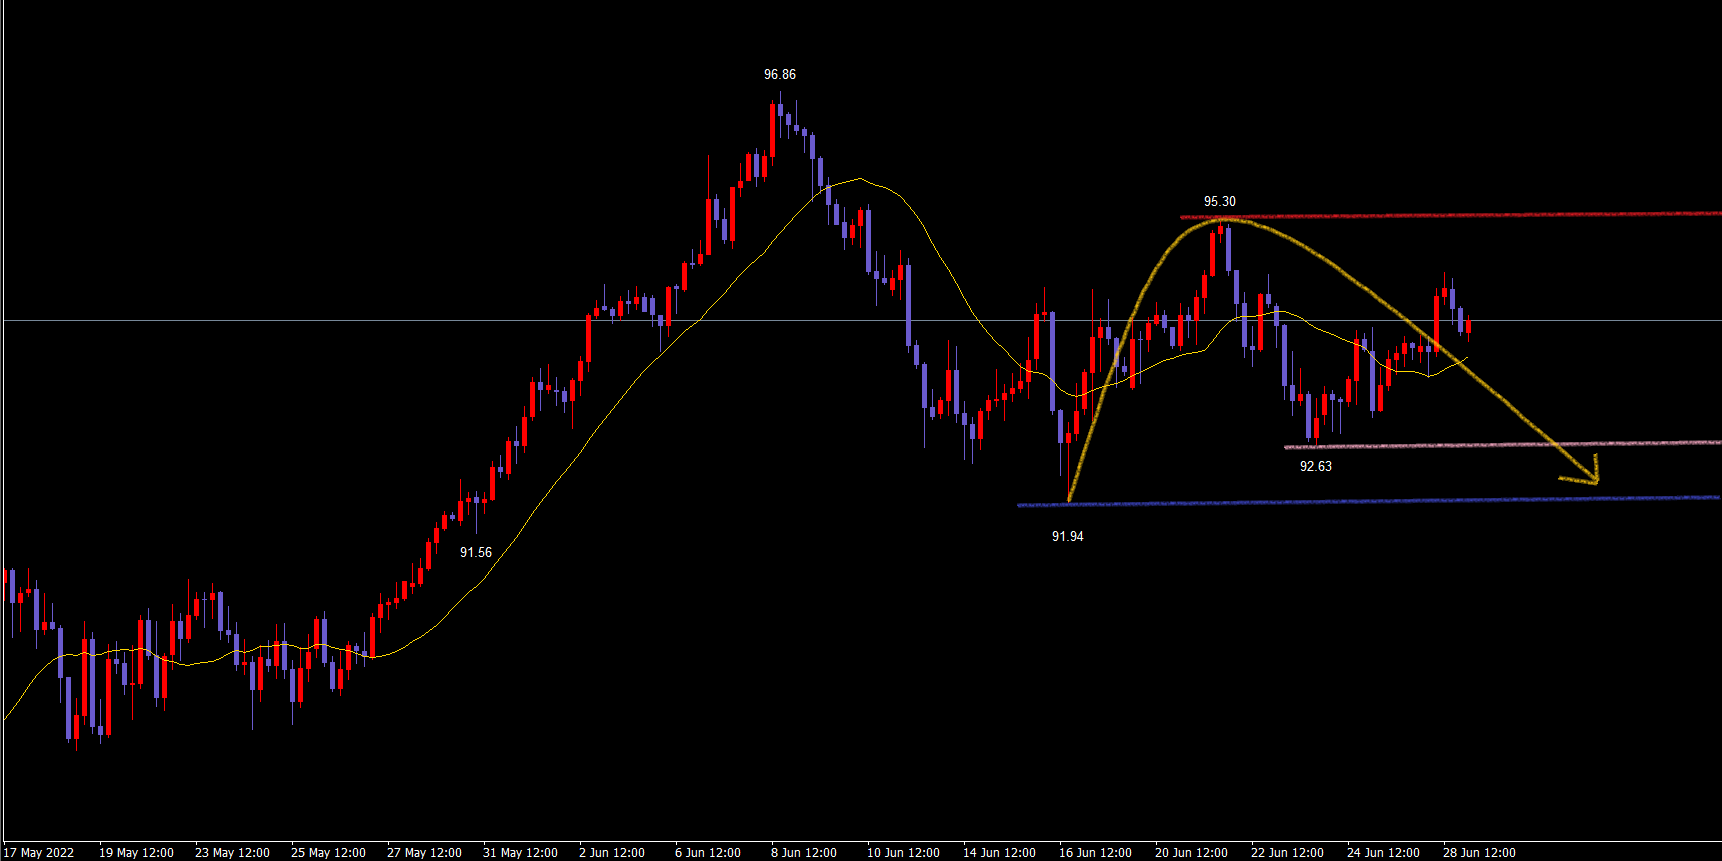Click the 91.56 price label
The height and width of the screenshot is (861, 1722).
pyautogui.click(x=475, y=553)
